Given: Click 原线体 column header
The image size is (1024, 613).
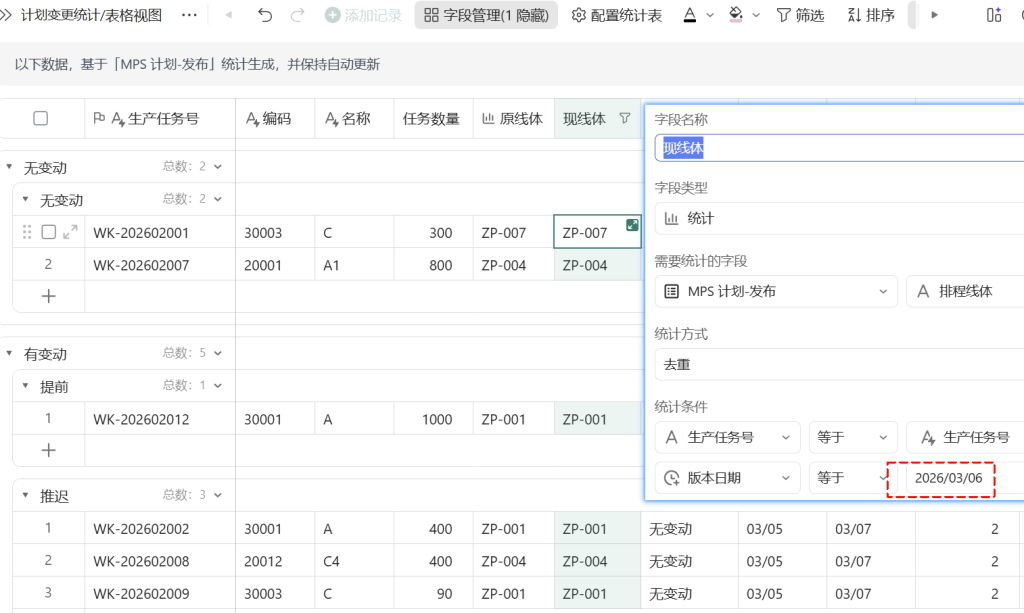Looking at the screenshot, I should pyautogui.click(x=513, y=118).
